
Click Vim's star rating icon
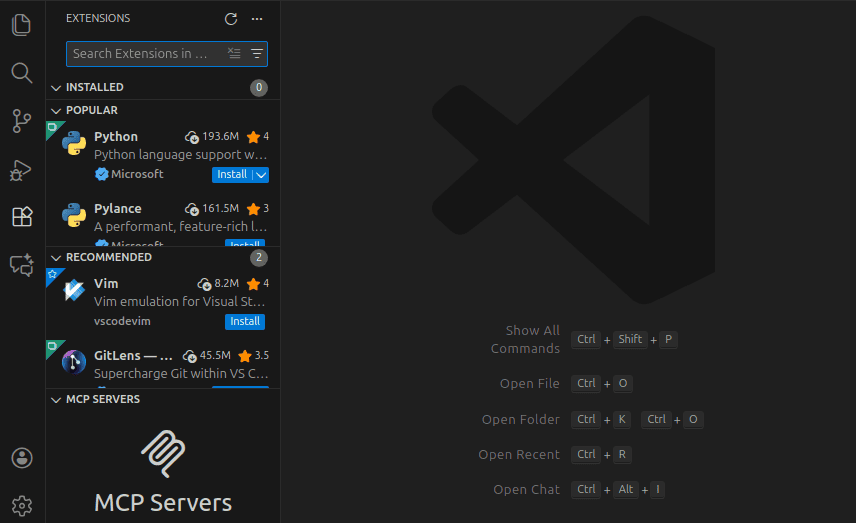click(253, 283)
